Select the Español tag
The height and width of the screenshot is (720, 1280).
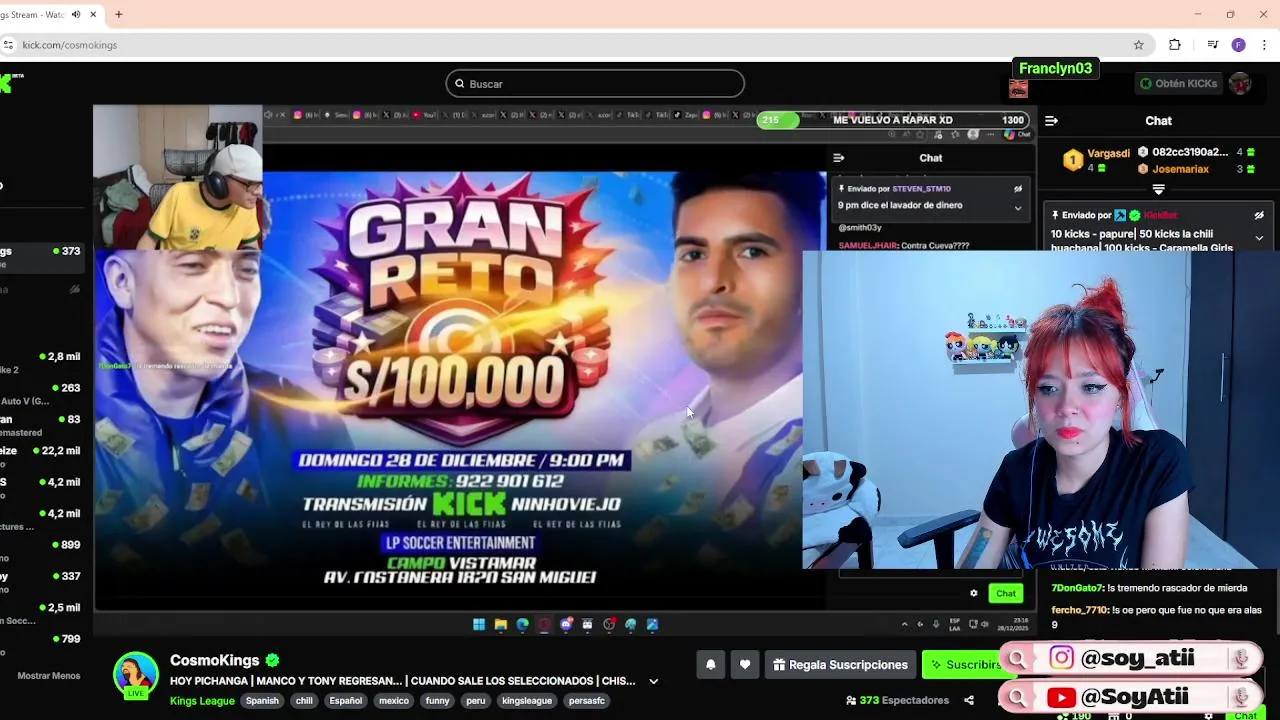pyautogui.click(x=346, y=701)
